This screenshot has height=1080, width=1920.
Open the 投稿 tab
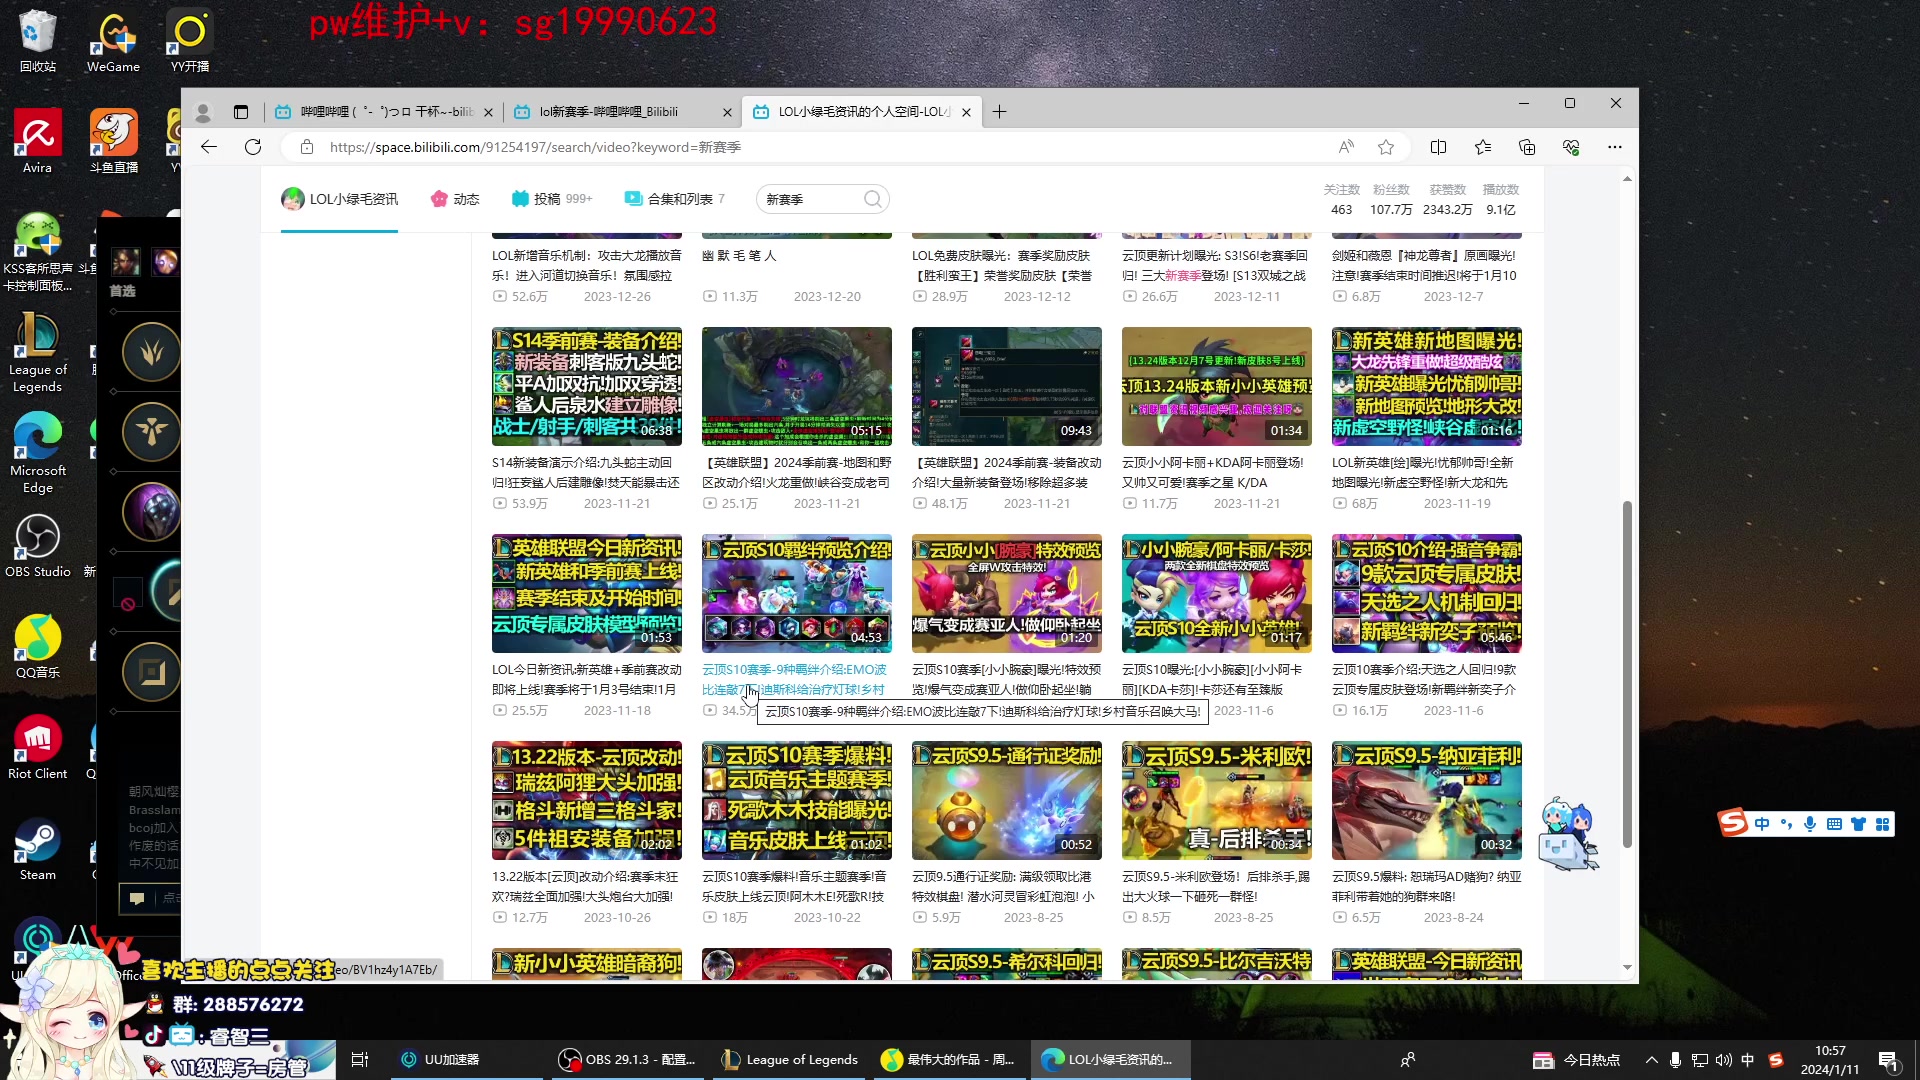pyautogui.click(x=551, y=199)
